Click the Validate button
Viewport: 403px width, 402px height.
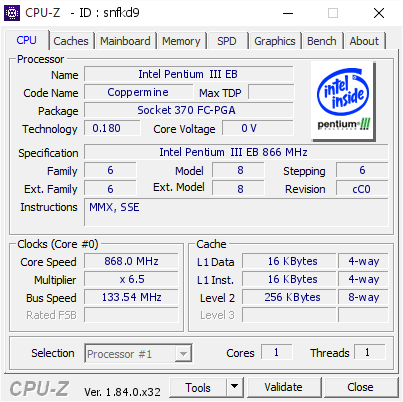click(x=284, y=387)
